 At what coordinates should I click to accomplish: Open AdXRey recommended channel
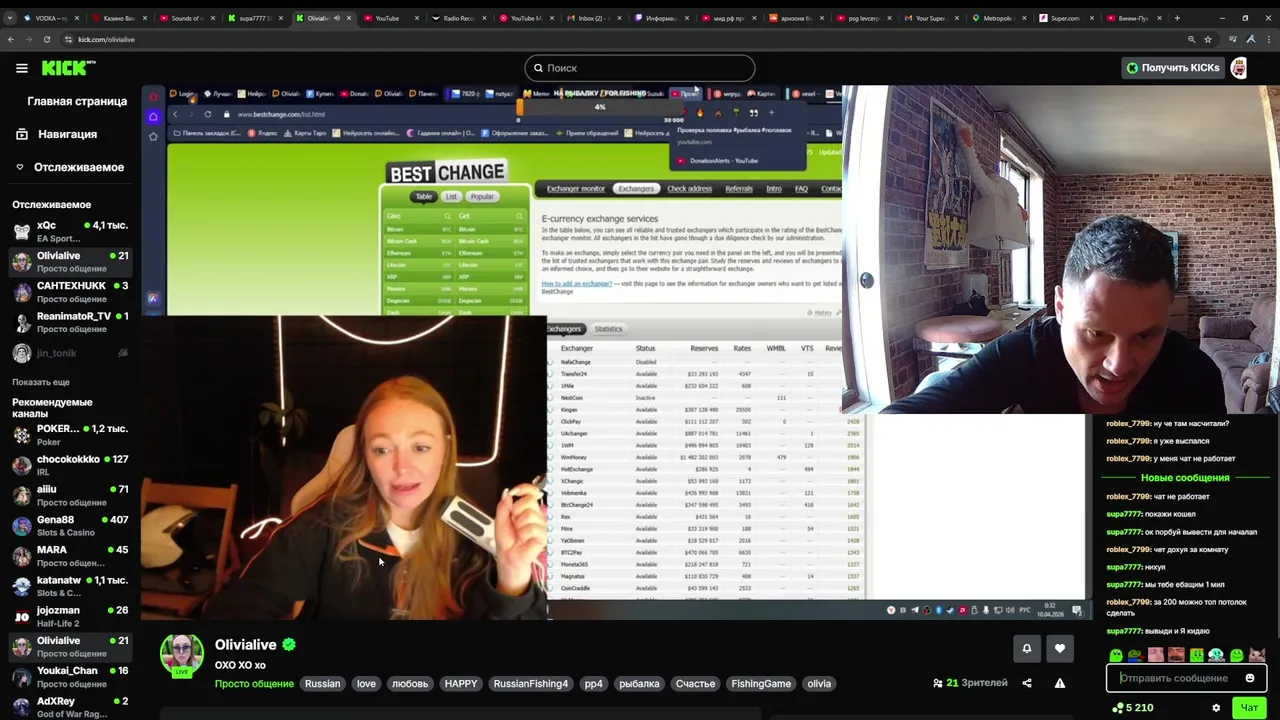point(70,707)
